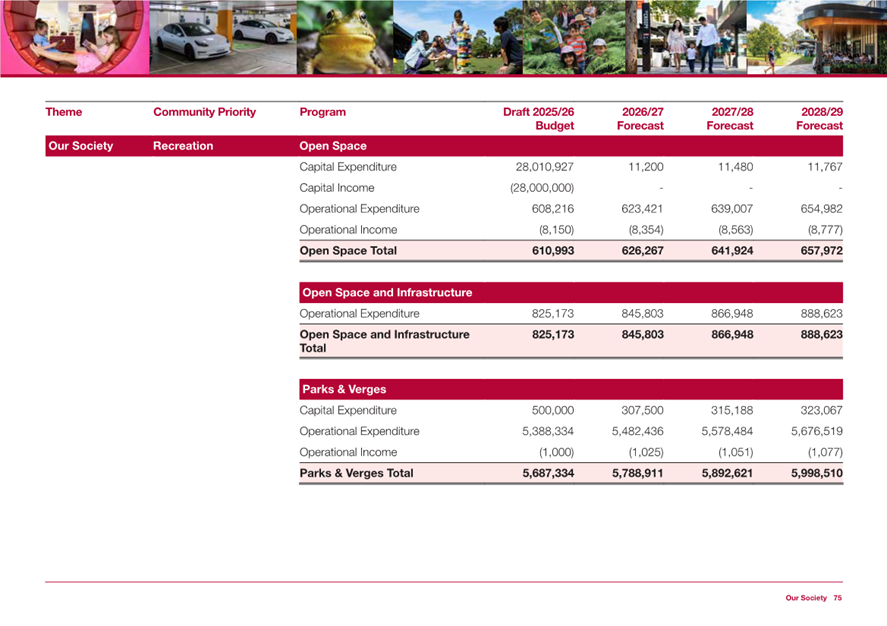
Task: Select operational expenditure value 654,982
Action: pyautogui.click(x=821, y=209)
